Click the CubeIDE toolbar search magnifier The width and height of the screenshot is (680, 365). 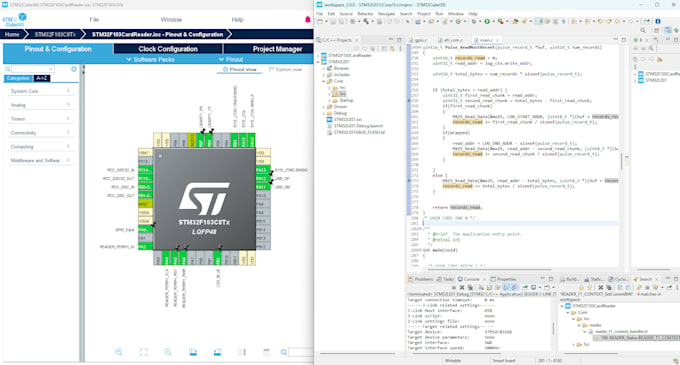pos(643,30)
